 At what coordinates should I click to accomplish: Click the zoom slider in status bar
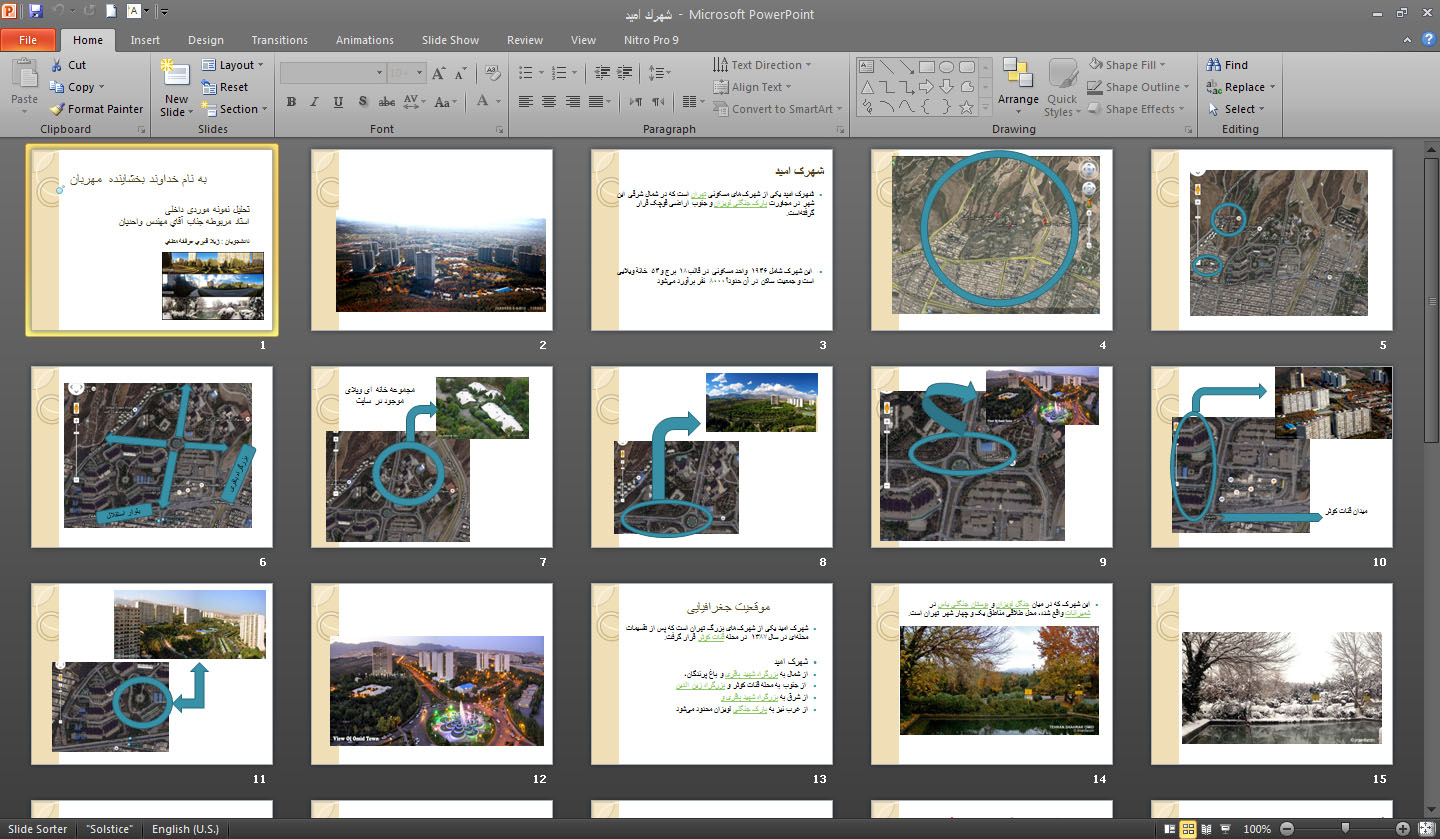pyautogui.click(x=1345, y=829)
